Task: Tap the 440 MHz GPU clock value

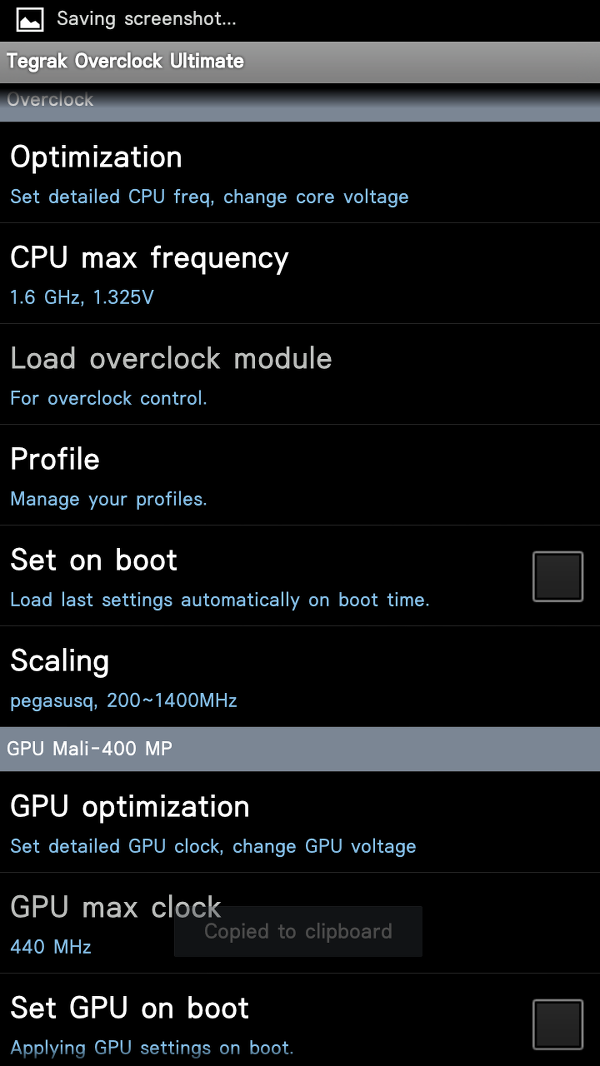Action: click(x=51, y=946)
